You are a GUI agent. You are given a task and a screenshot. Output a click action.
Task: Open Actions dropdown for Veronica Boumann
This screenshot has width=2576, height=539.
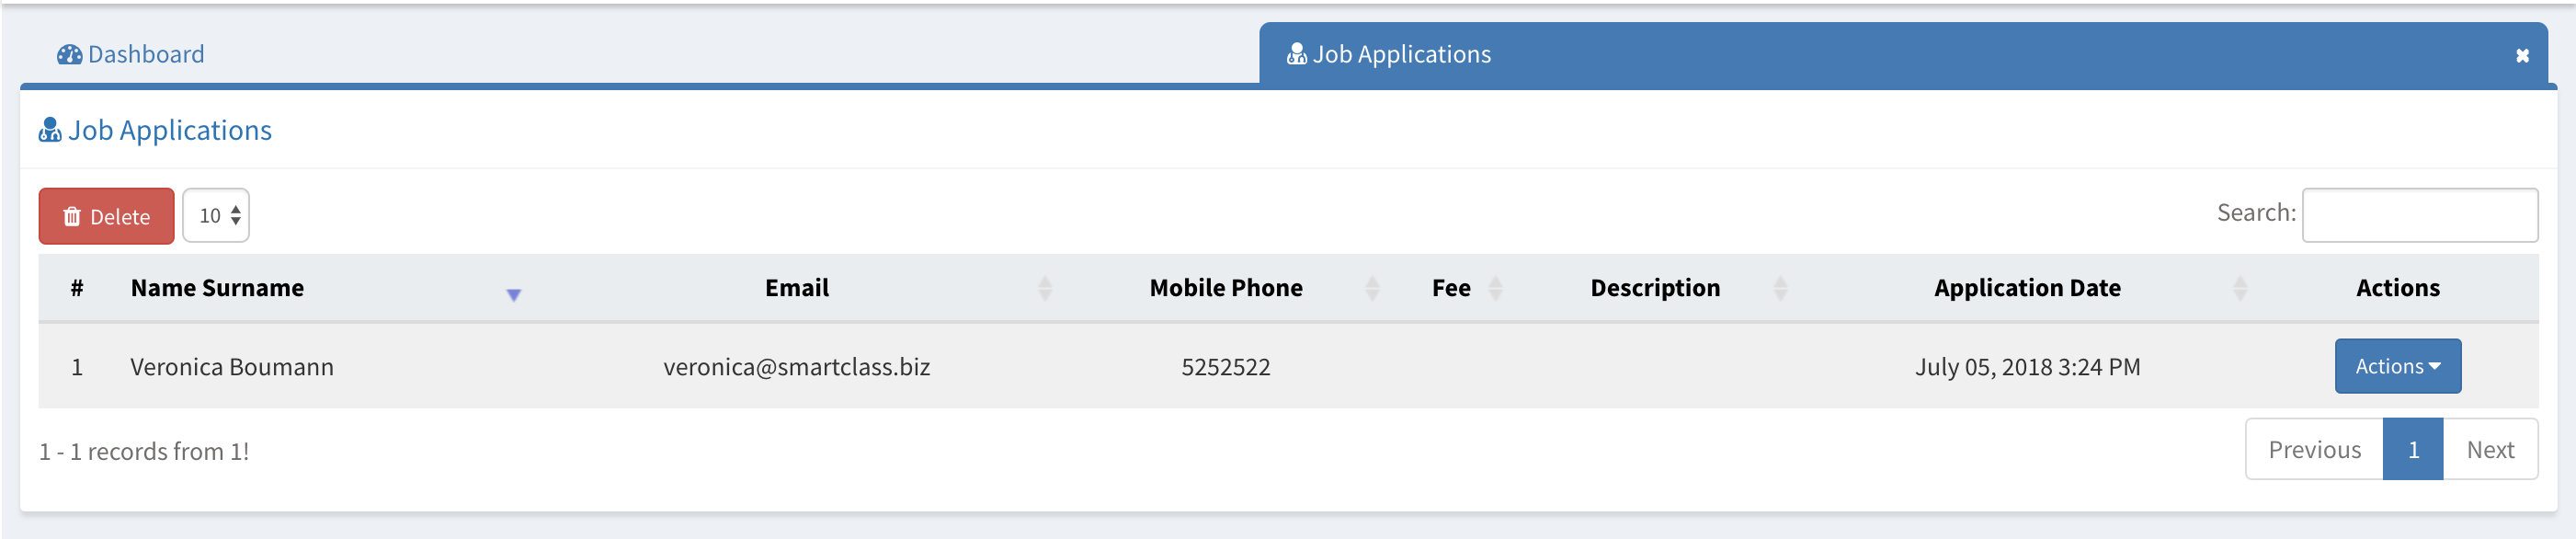tap(2397, 367)
